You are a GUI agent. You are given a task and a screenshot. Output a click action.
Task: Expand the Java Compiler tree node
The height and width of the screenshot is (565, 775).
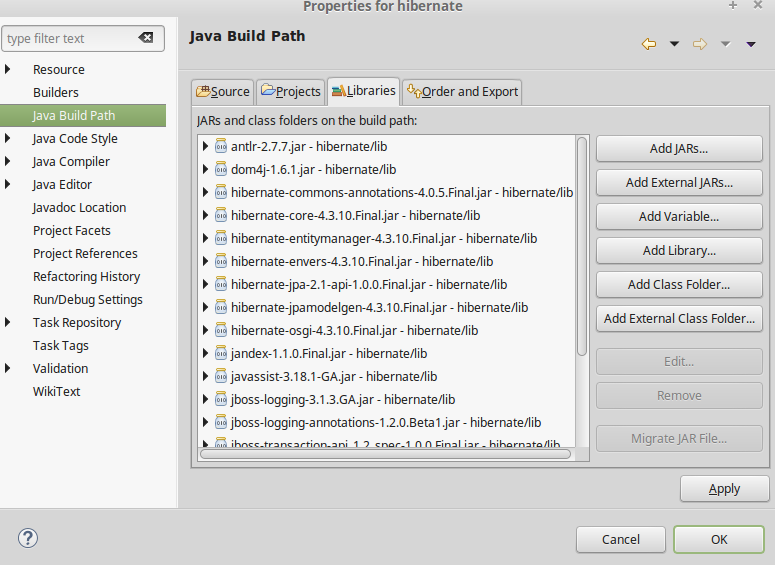coord(9,161)
